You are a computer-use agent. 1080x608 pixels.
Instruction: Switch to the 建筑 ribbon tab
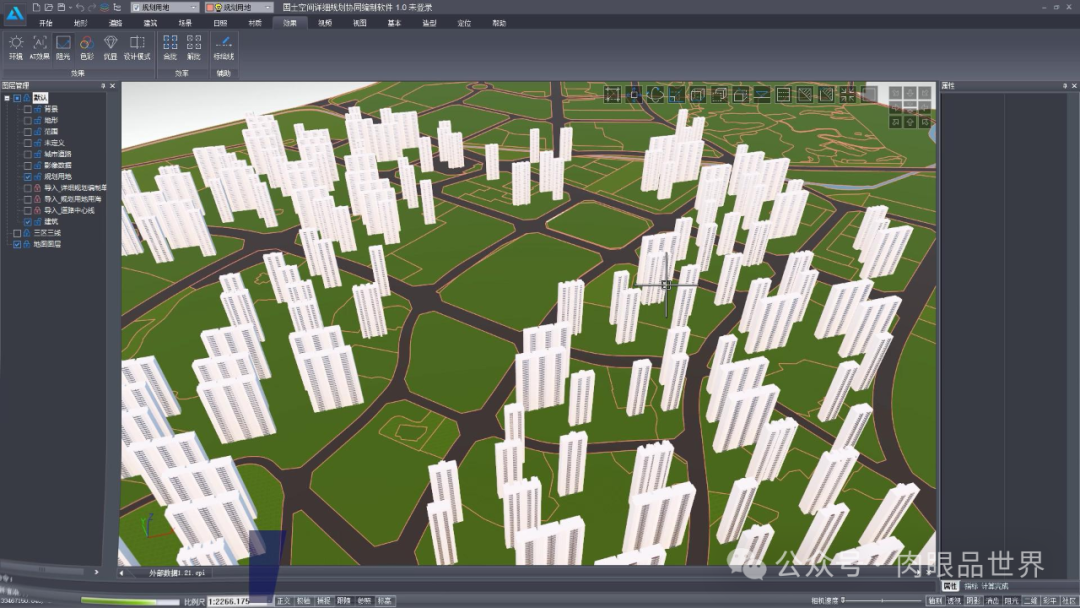(x=150, y=23)
